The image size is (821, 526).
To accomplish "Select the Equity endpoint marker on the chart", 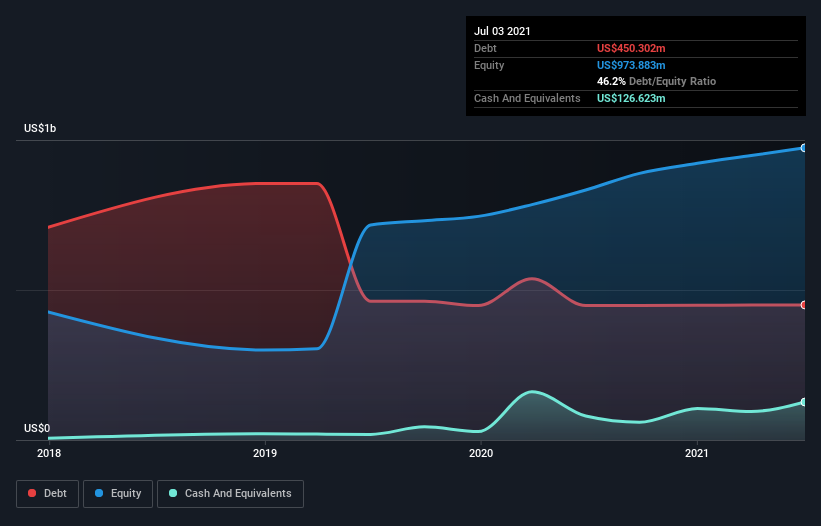I will coord(803,148).
